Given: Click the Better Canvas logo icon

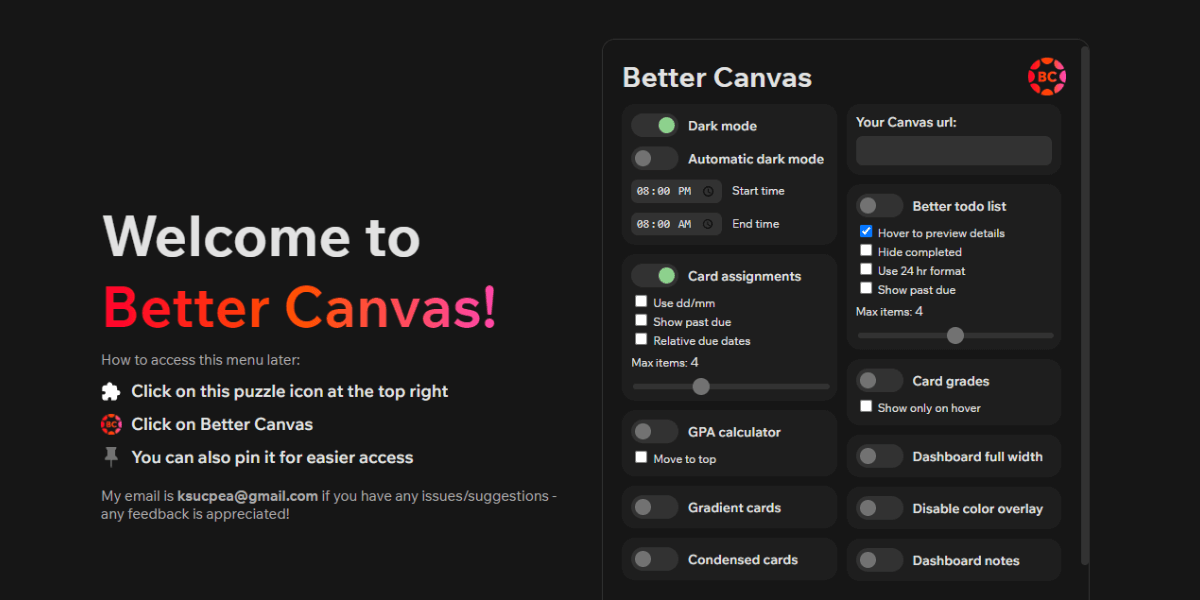Looking at the screenshot, I should tap(1046, 77).
